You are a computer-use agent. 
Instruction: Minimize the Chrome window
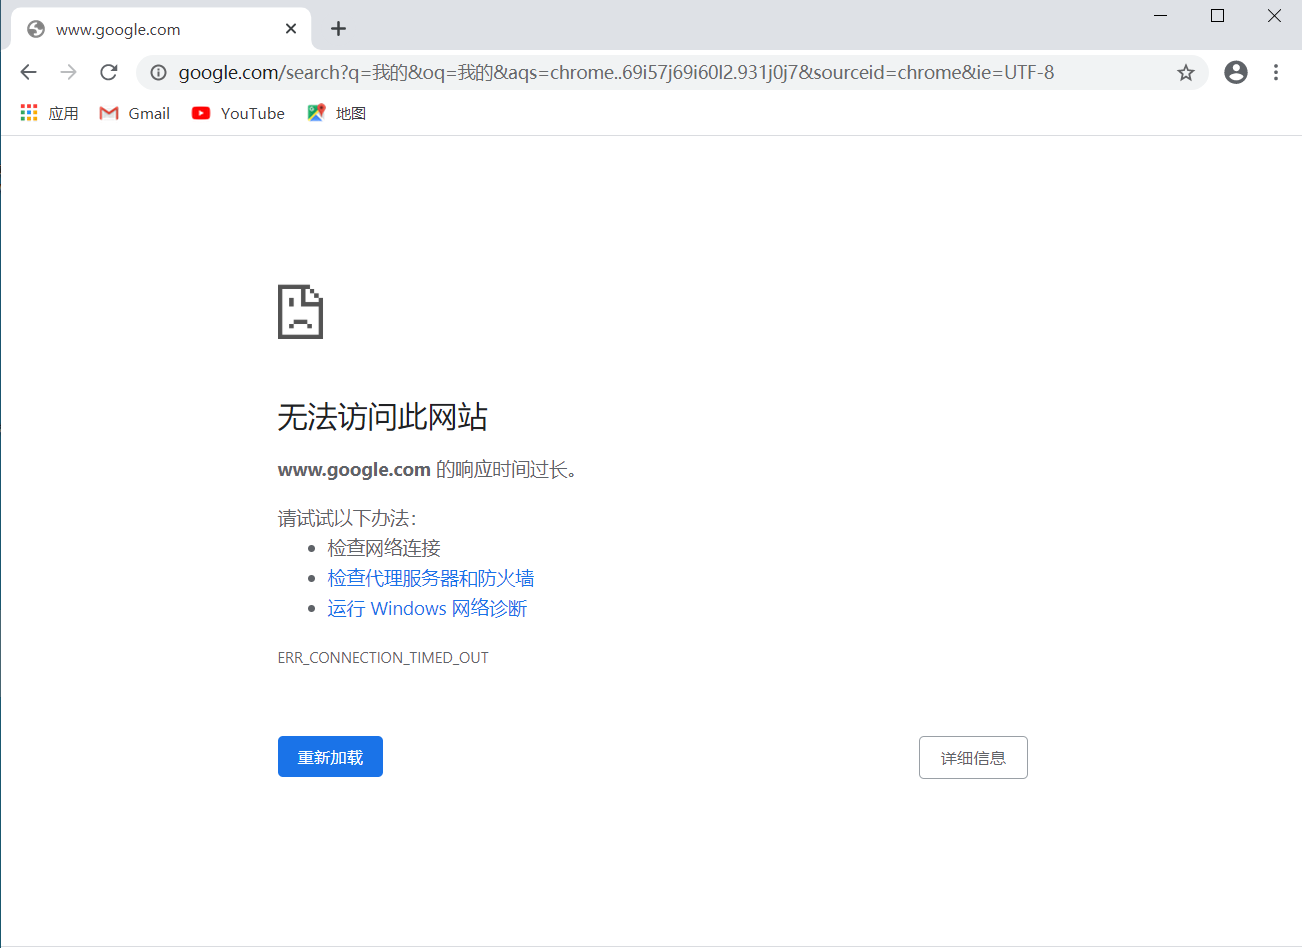coord(1161,15)
